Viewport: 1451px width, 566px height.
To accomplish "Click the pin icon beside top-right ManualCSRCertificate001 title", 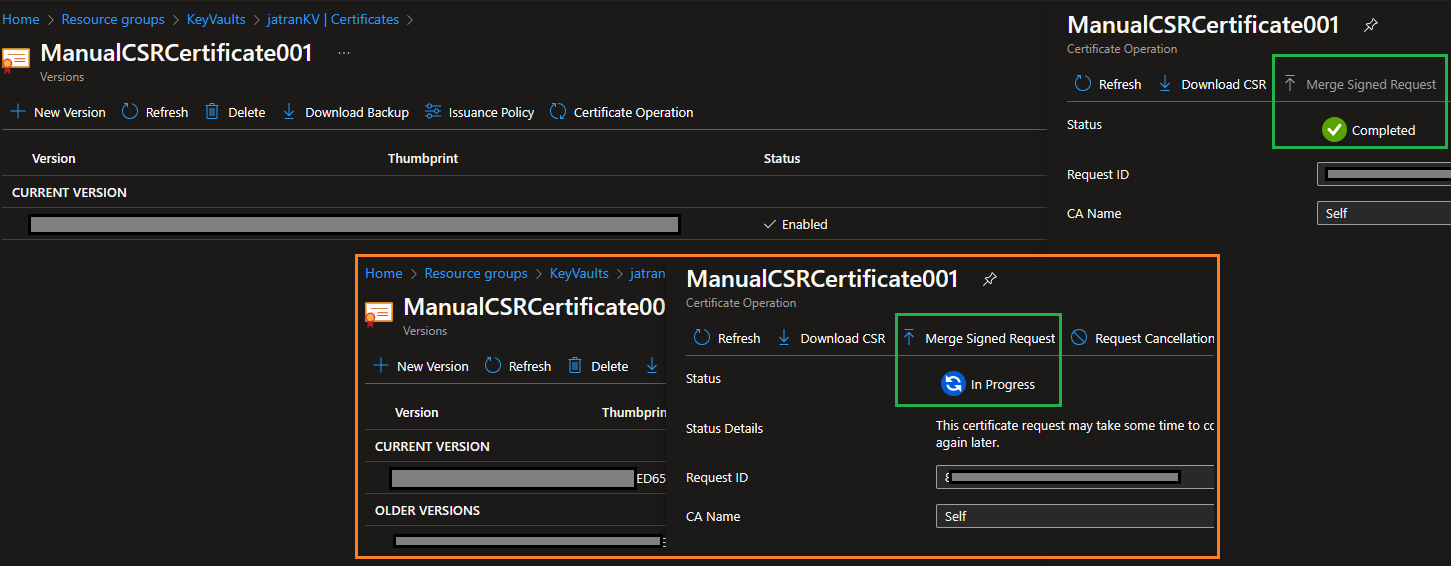I will pyautogui.click(x=1371, y=25).
